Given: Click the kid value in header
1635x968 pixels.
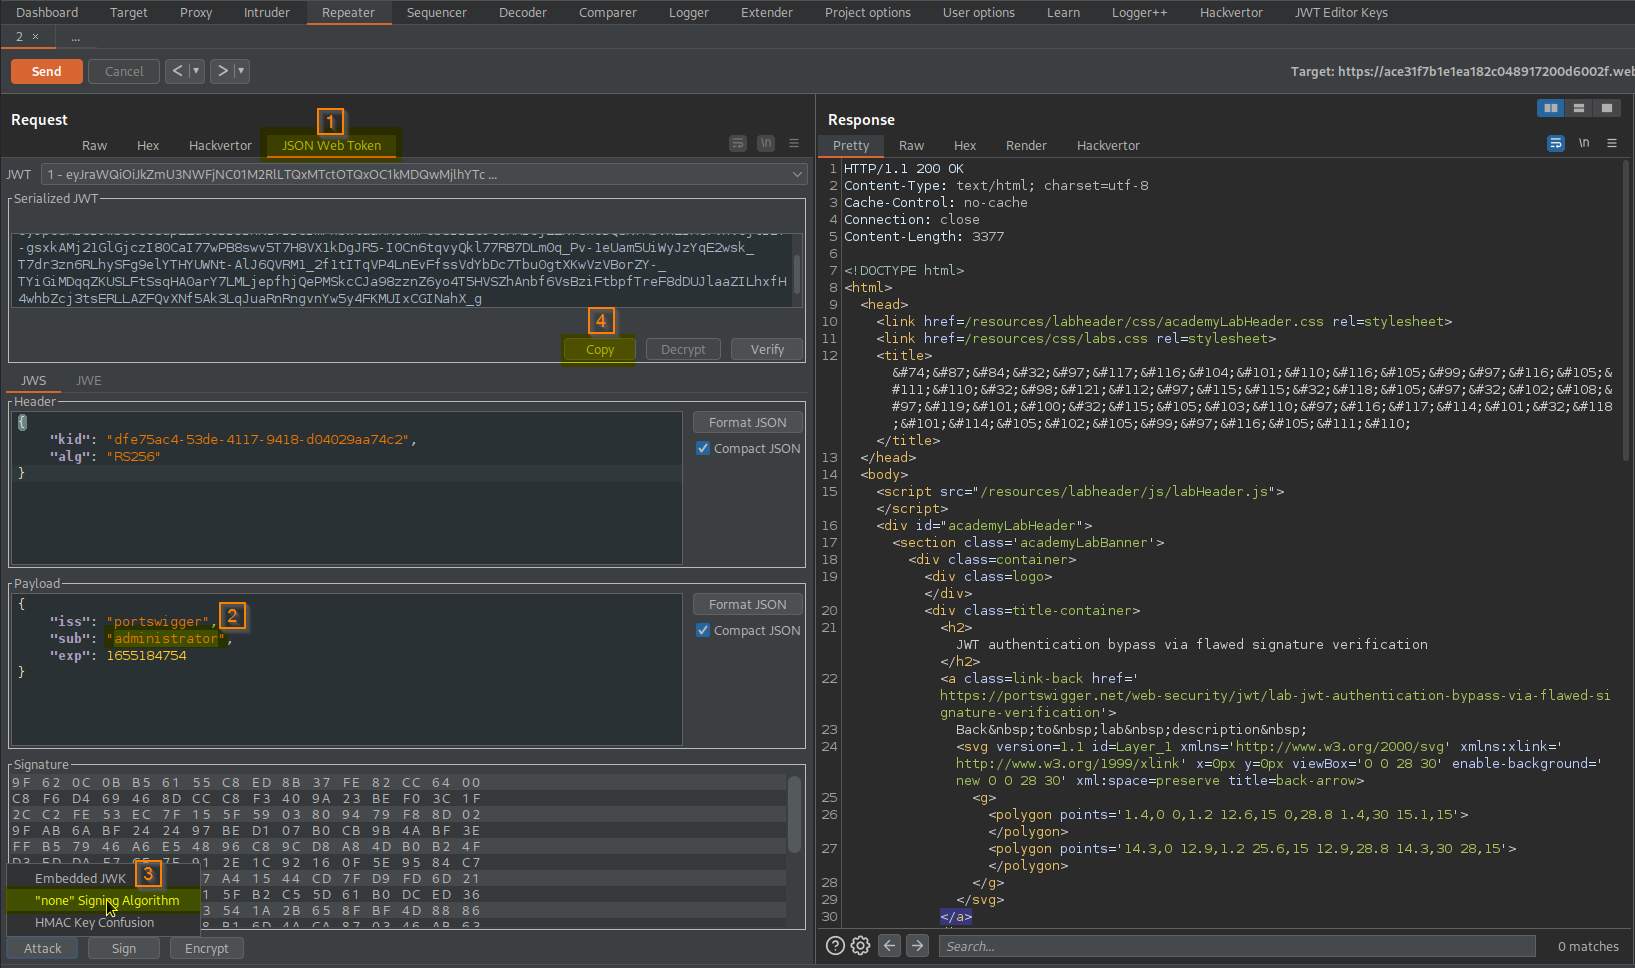Looking at the screenshot, I should pyautogui.click(x=258, y=439).
